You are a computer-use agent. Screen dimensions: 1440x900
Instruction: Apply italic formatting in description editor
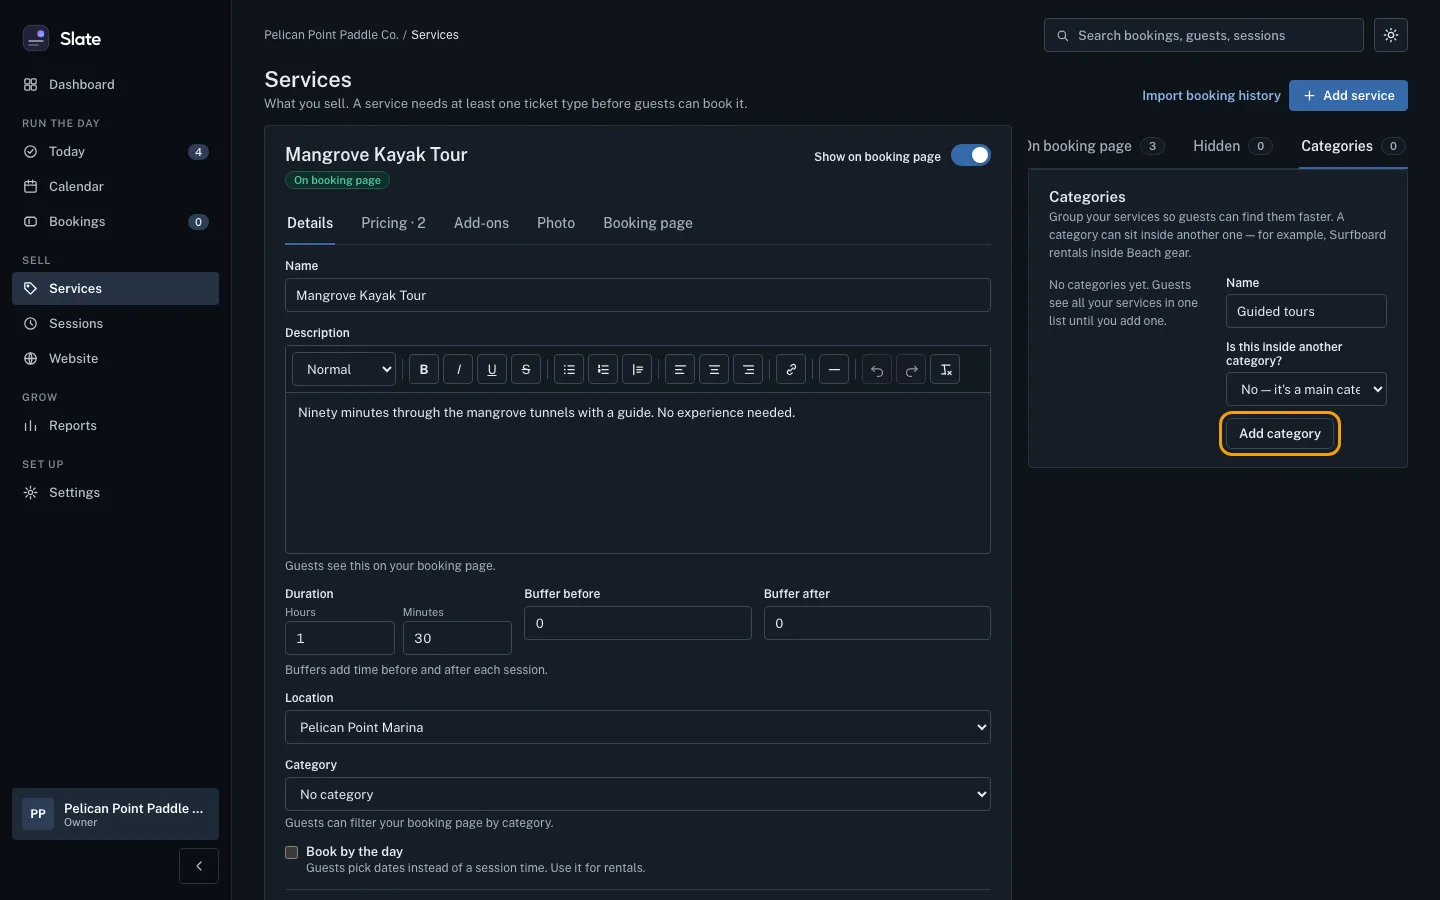458,370
